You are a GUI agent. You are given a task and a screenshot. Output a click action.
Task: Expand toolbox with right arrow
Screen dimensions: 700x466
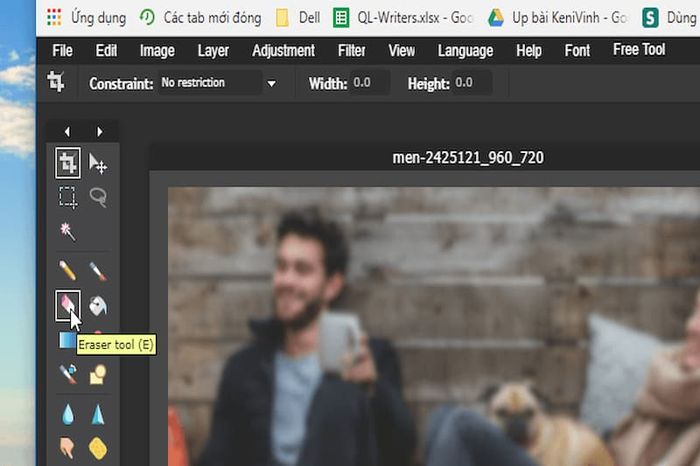pos(100,132)
